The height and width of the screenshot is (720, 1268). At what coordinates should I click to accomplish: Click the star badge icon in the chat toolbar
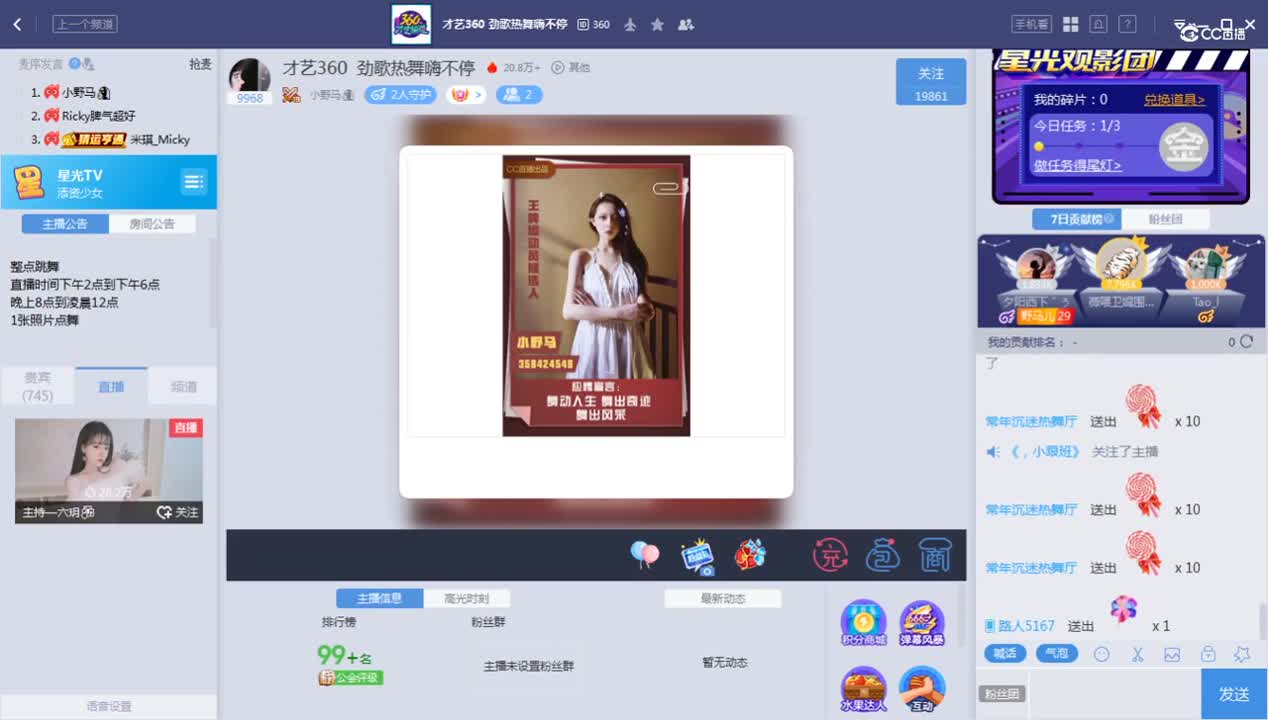[1242, 654]
